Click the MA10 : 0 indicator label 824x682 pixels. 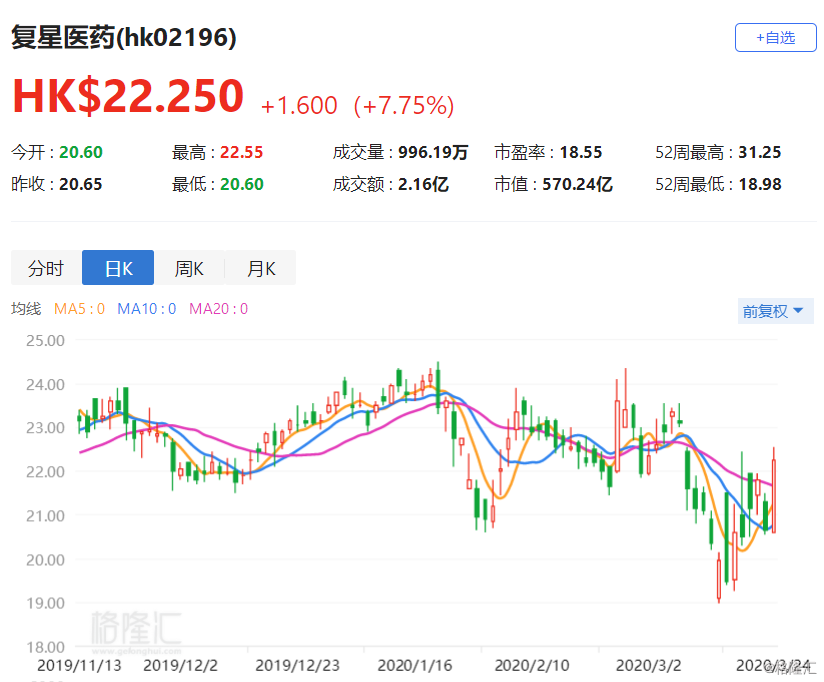tap(147, 308)
